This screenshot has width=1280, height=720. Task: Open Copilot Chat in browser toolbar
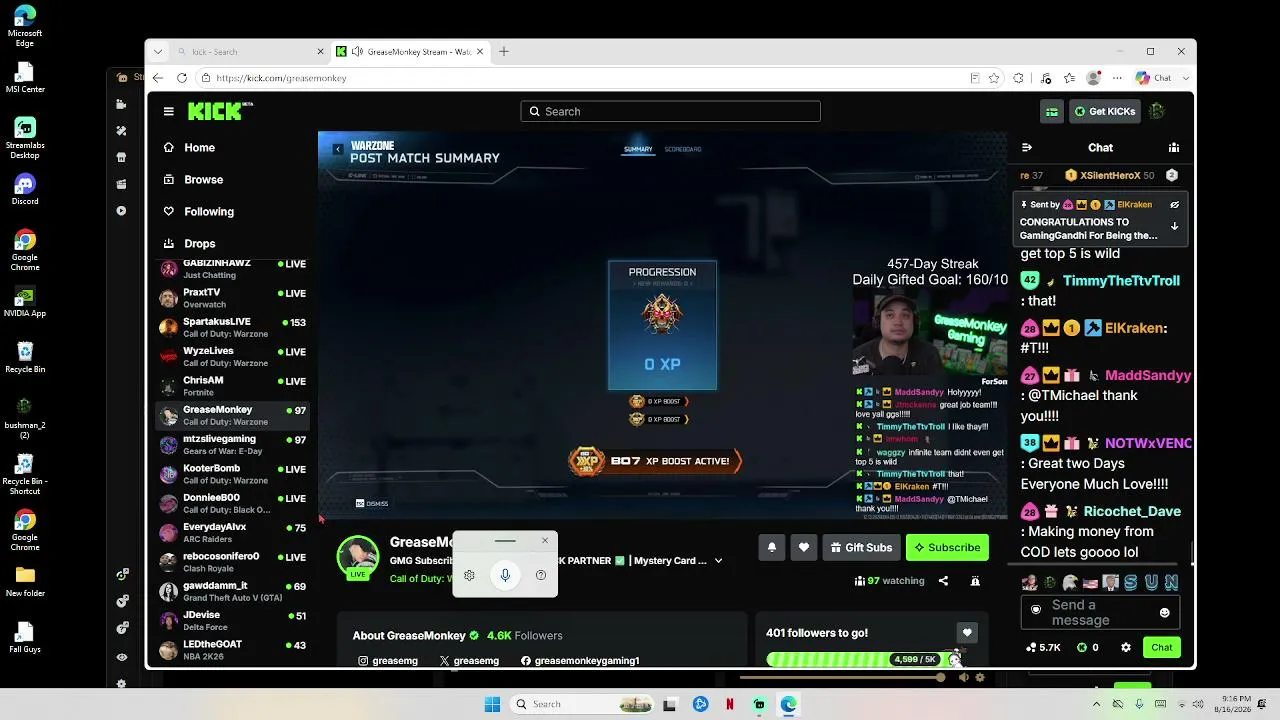pyautogui.click(x=1154, y=78)
